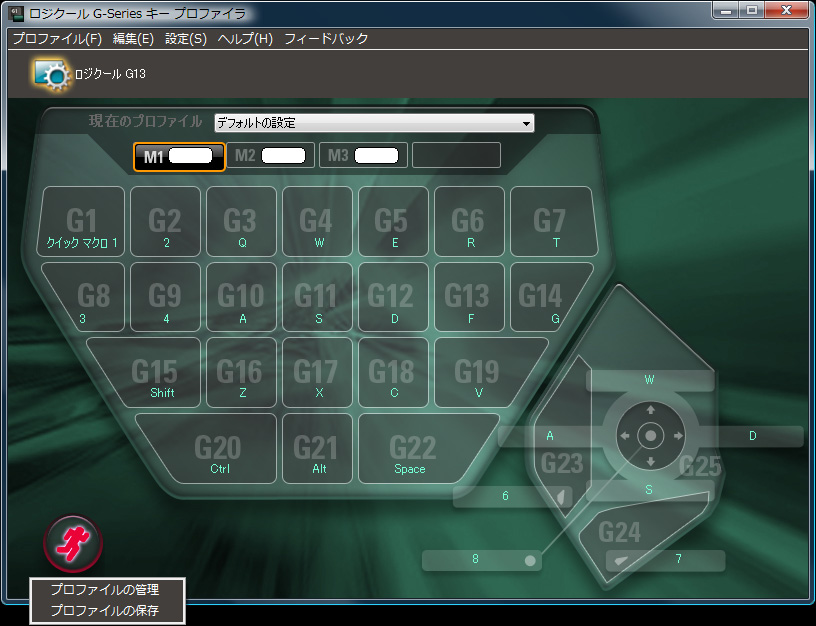Viewport: 816px width, 626px height.
Task: Click the joystick left arrow
Action: point(624,436)
